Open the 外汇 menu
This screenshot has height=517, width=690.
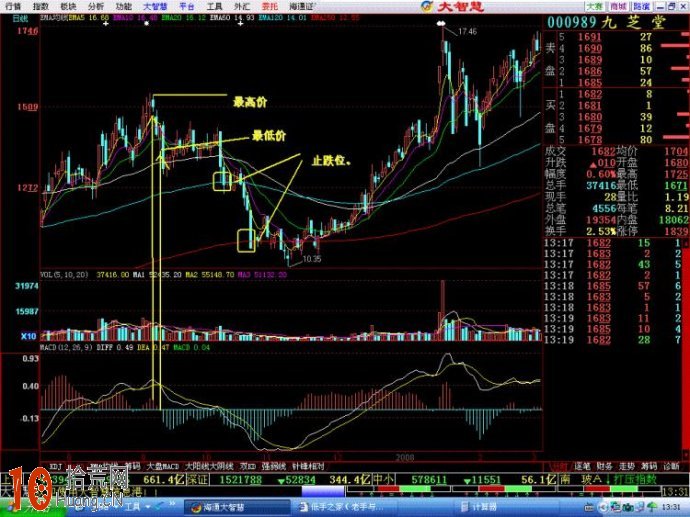(242, 6)
